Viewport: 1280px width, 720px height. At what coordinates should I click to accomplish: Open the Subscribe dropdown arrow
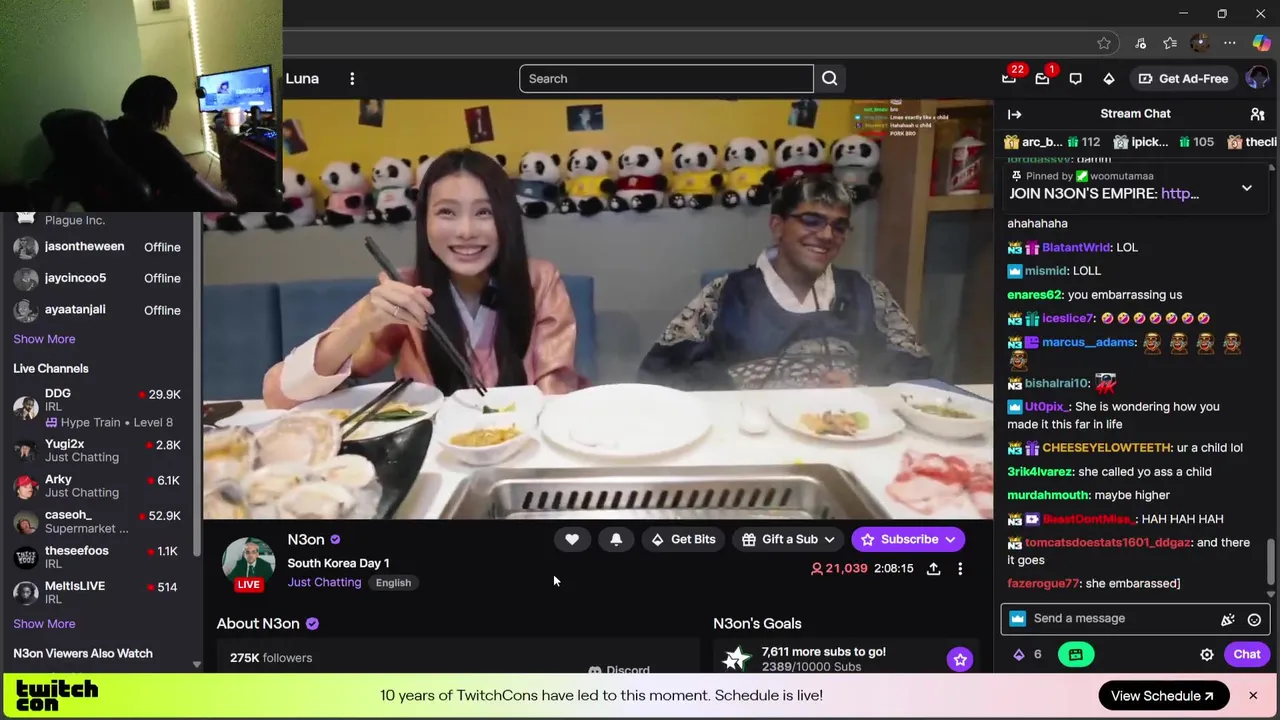point(950,540)
